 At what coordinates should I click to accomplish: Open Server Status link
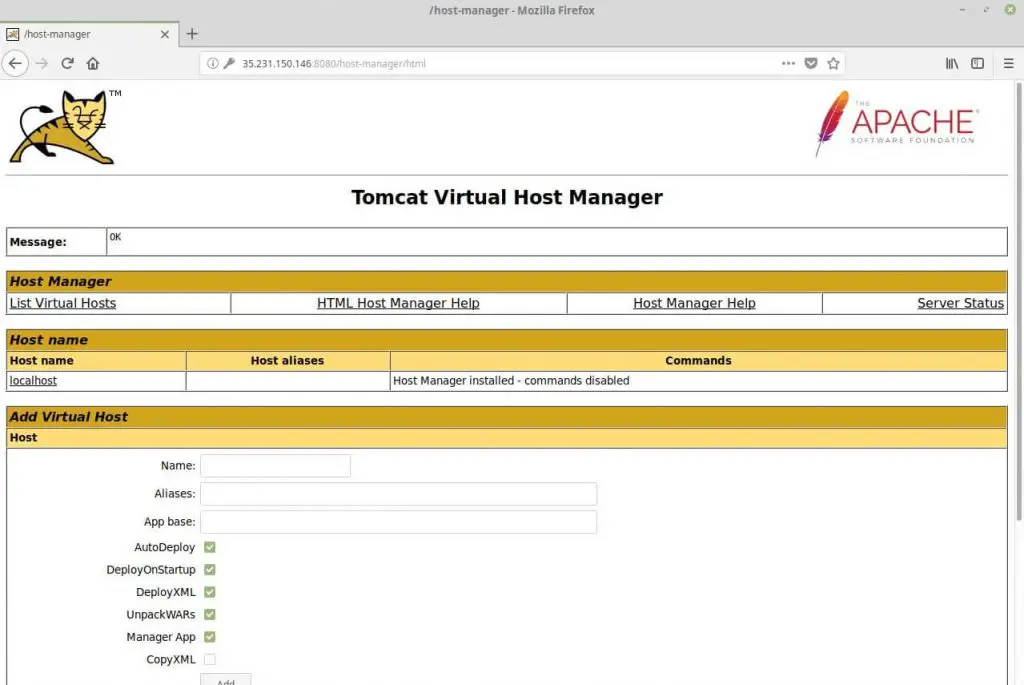(x=960, y=303)
